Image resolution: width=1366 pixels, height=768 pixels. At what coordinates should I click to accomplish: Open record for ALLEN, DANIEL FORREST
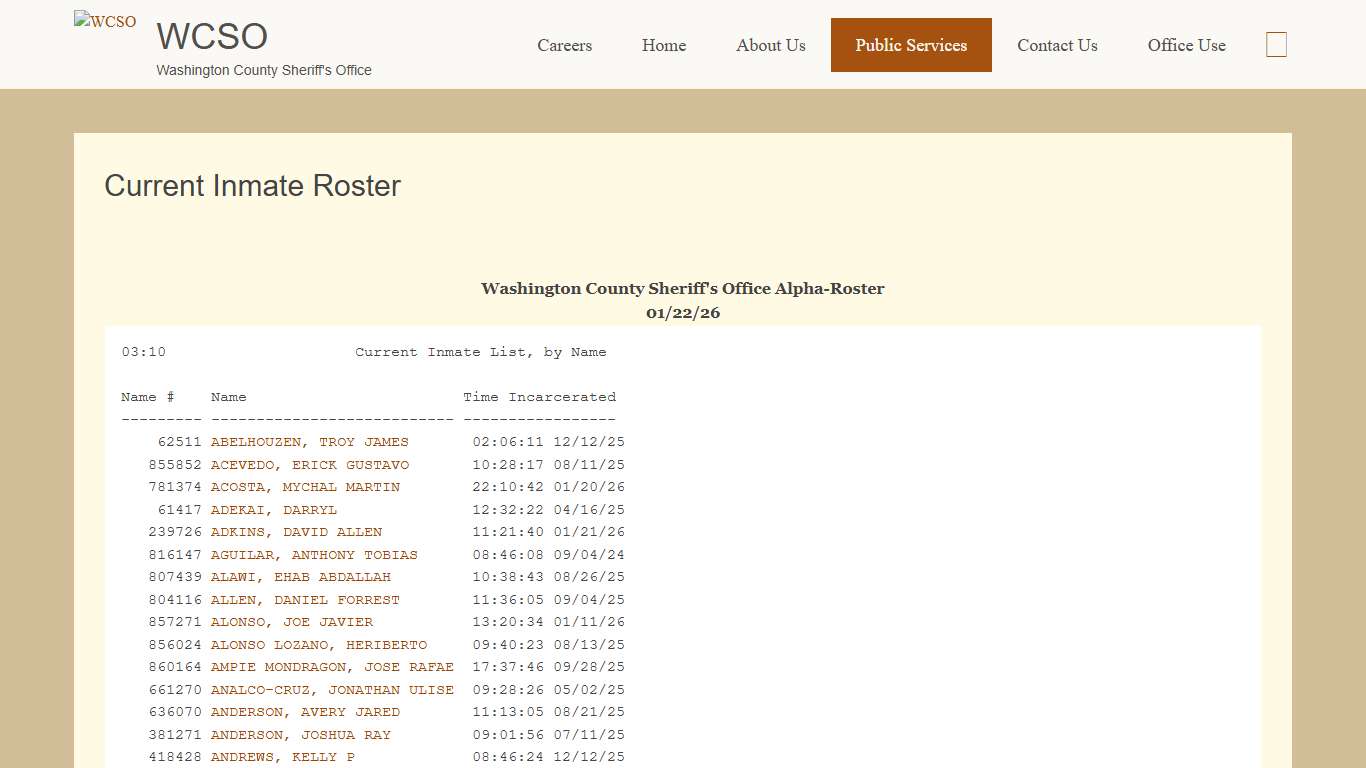(x=305, y=599)
